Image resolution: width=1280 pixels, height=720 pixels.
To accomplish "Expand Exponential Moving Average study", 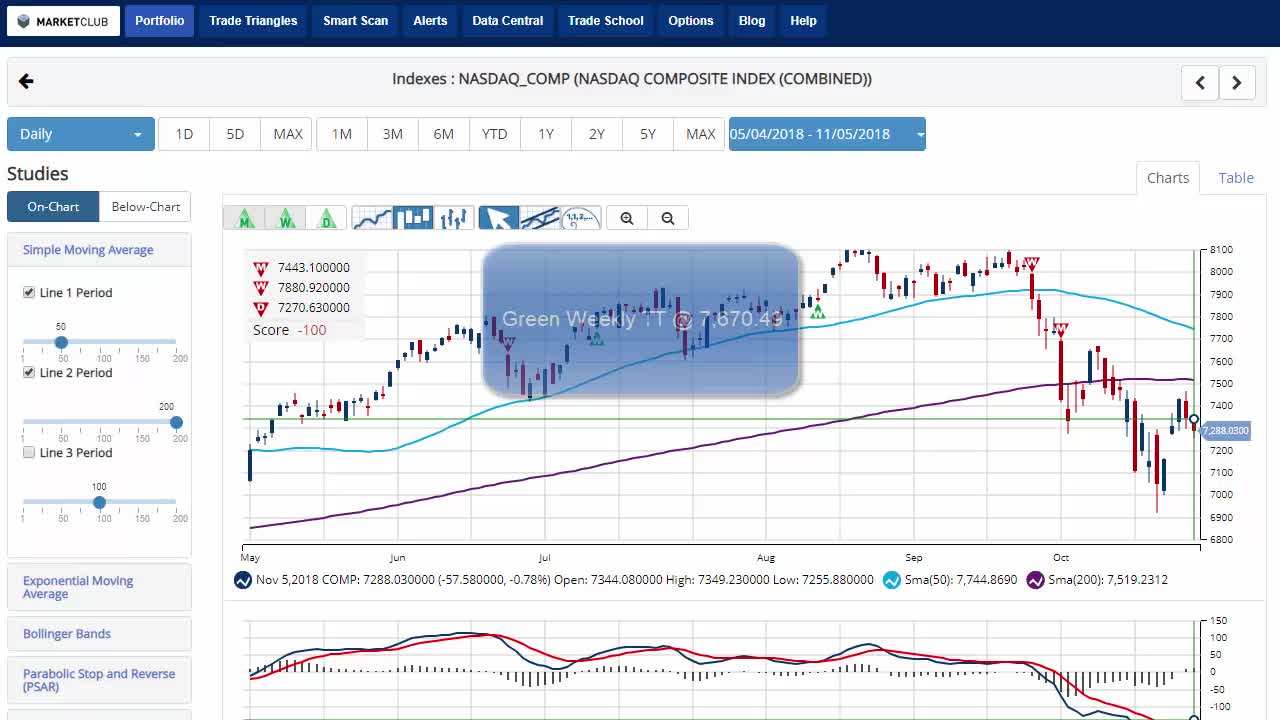I will click(x=99, y=587).
